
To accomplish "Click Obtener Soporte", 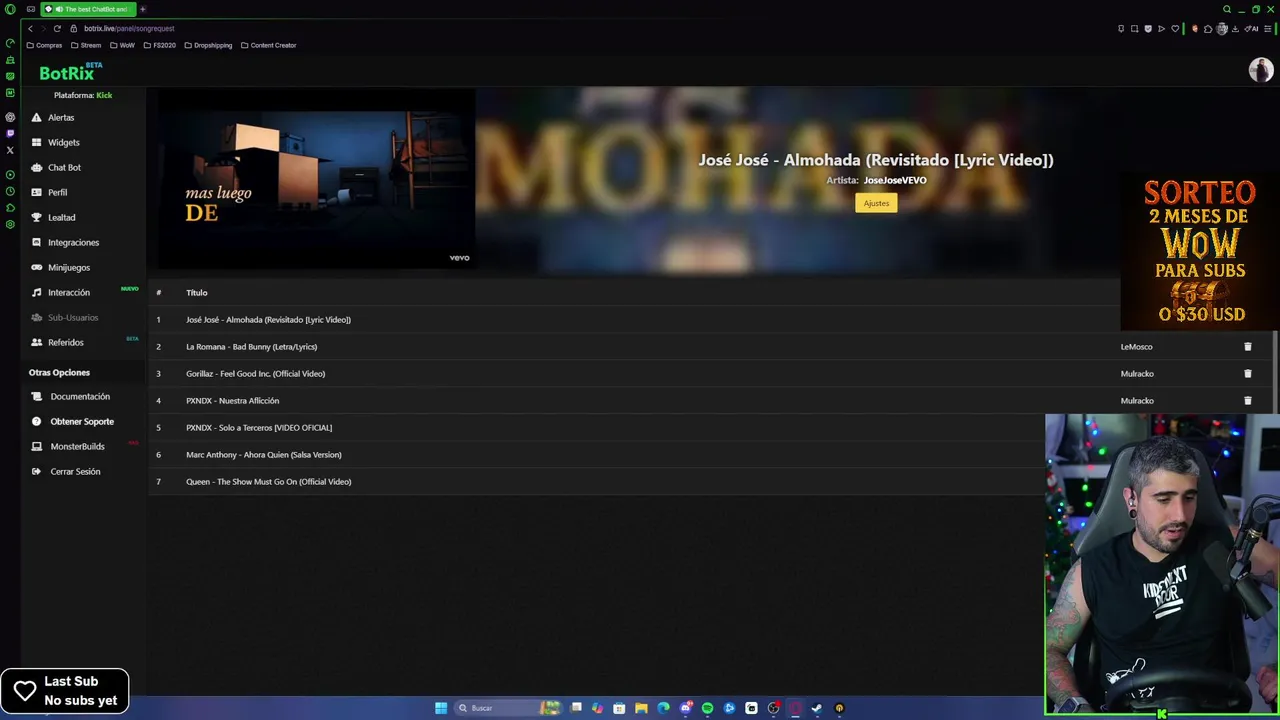I will click(82, 421).
